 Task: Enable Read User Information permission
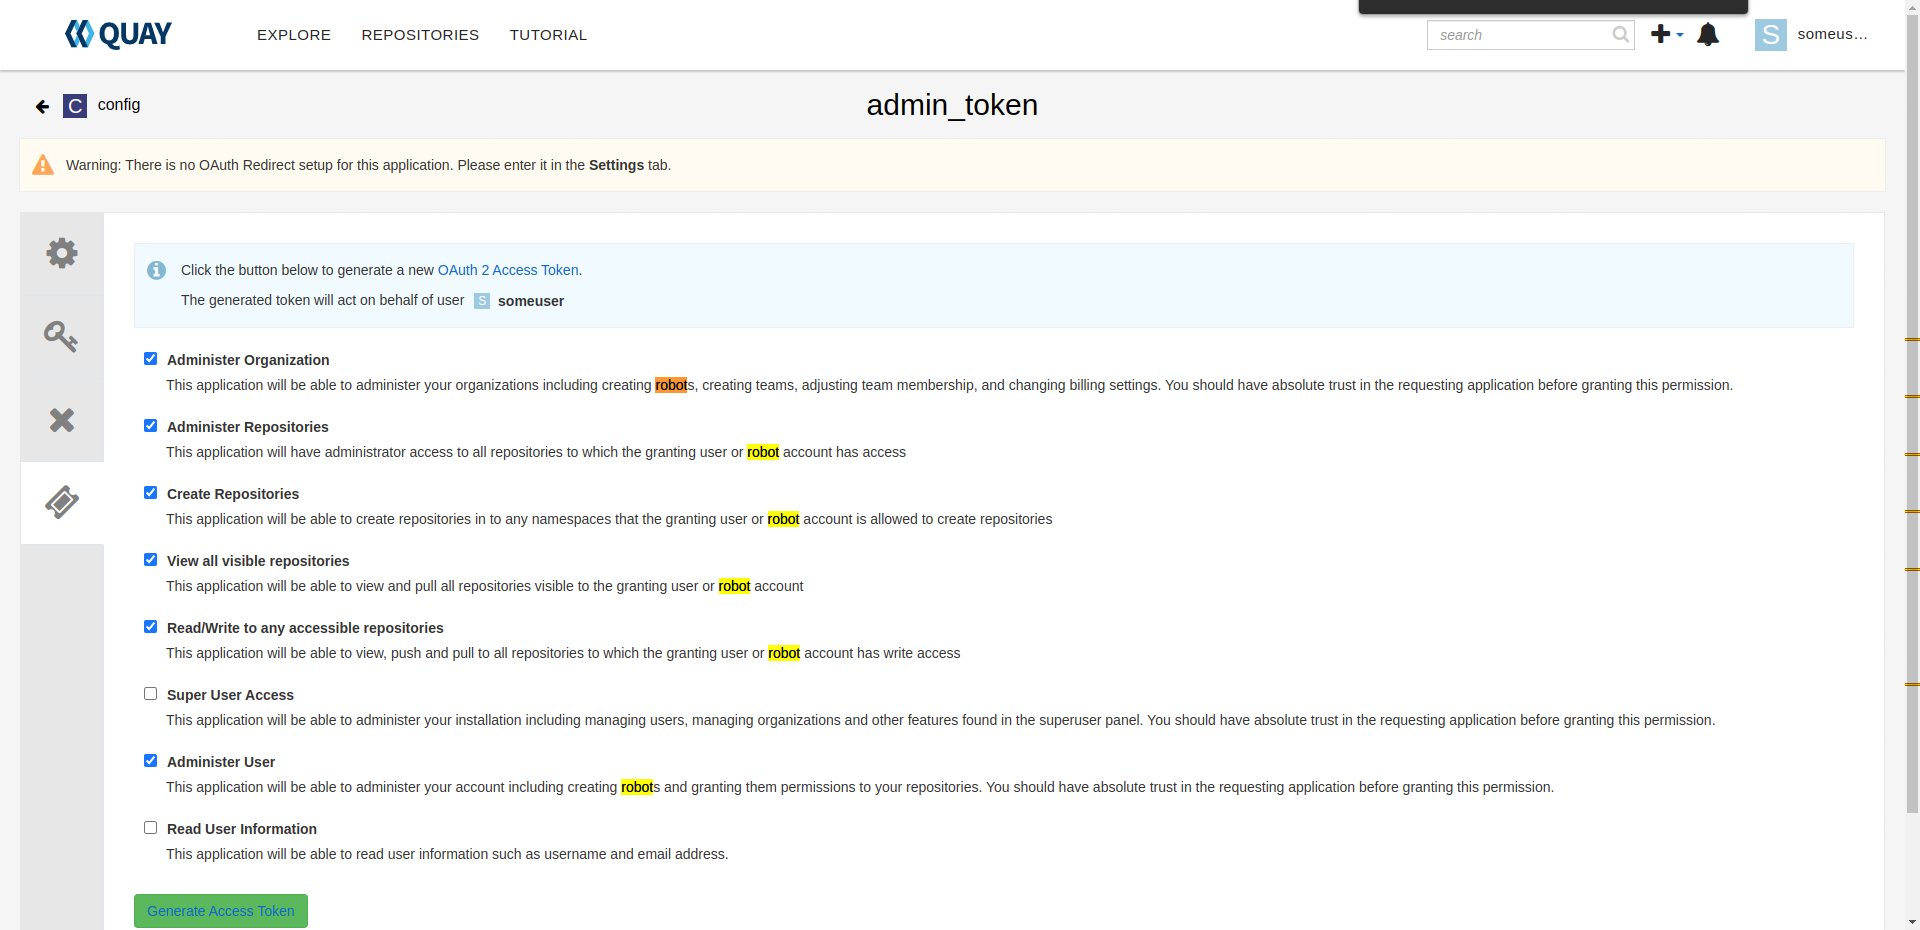[x=150, y=827]
